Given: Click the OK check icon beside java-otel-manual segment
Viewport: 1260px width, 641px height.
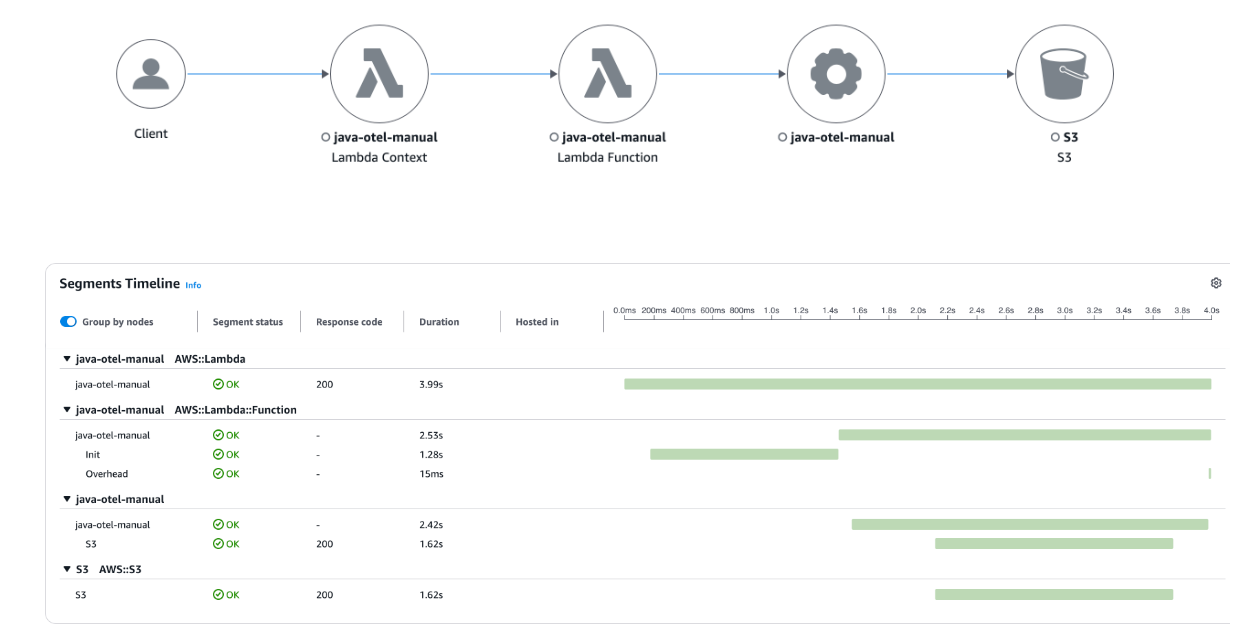Looking at the screenshot, I should coord(216,384).
